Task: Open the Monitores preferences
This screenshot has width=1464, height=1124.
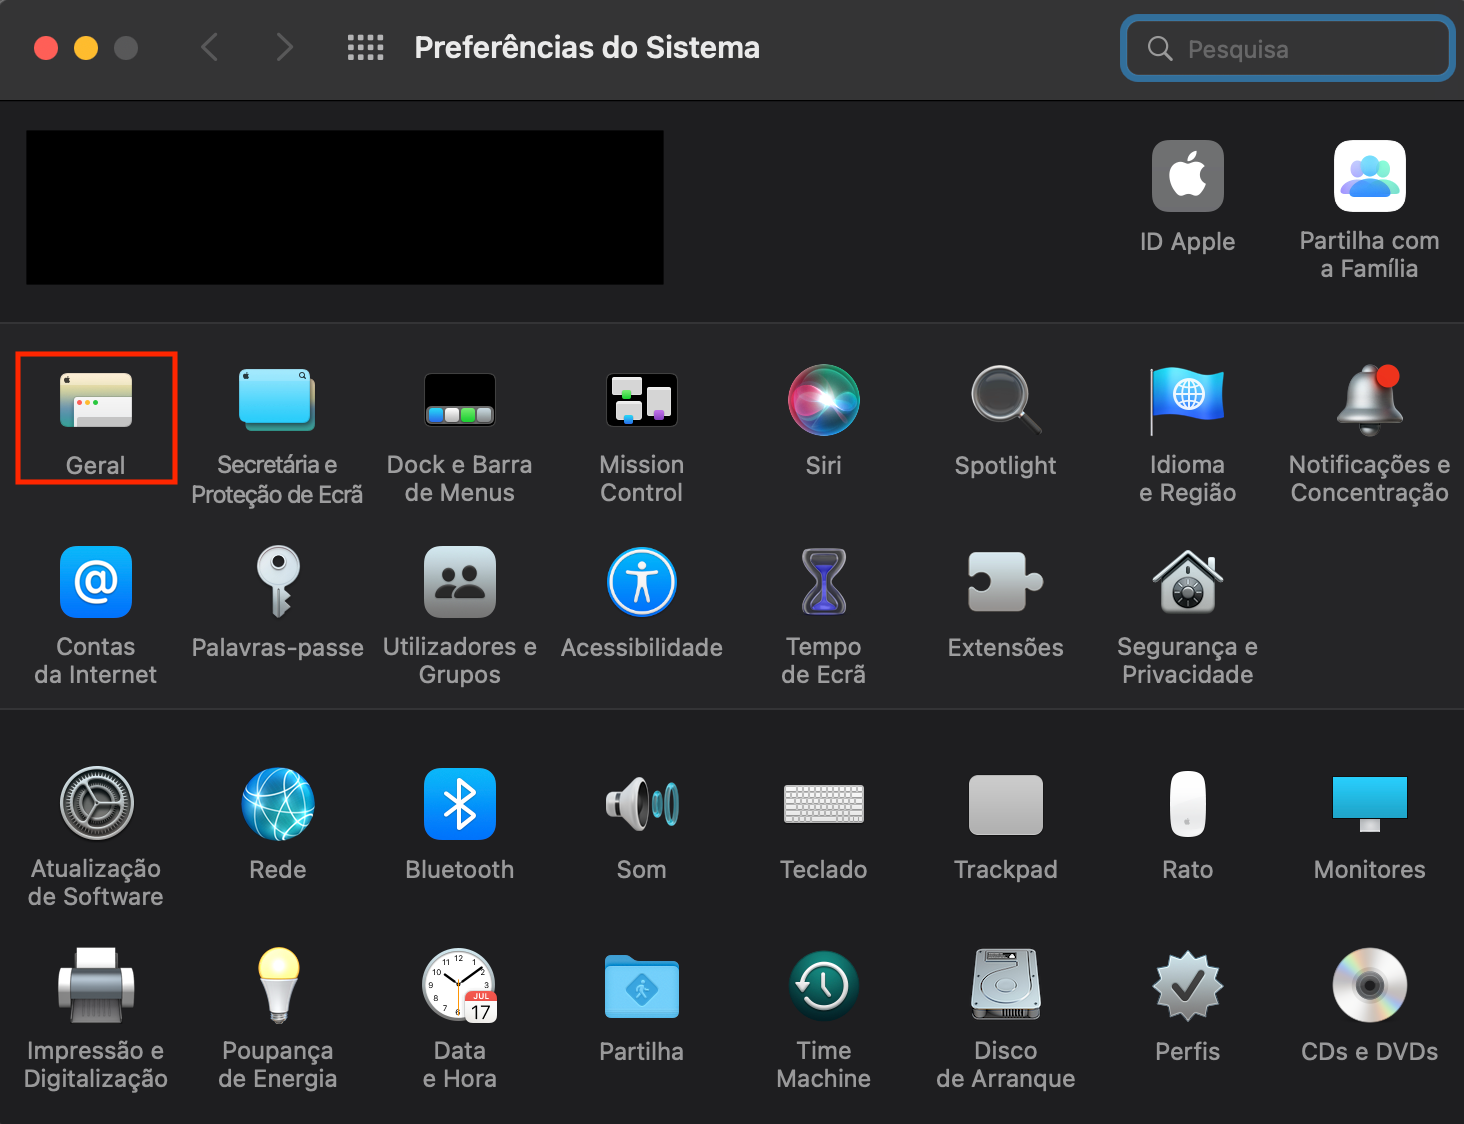Action: 1369,805
